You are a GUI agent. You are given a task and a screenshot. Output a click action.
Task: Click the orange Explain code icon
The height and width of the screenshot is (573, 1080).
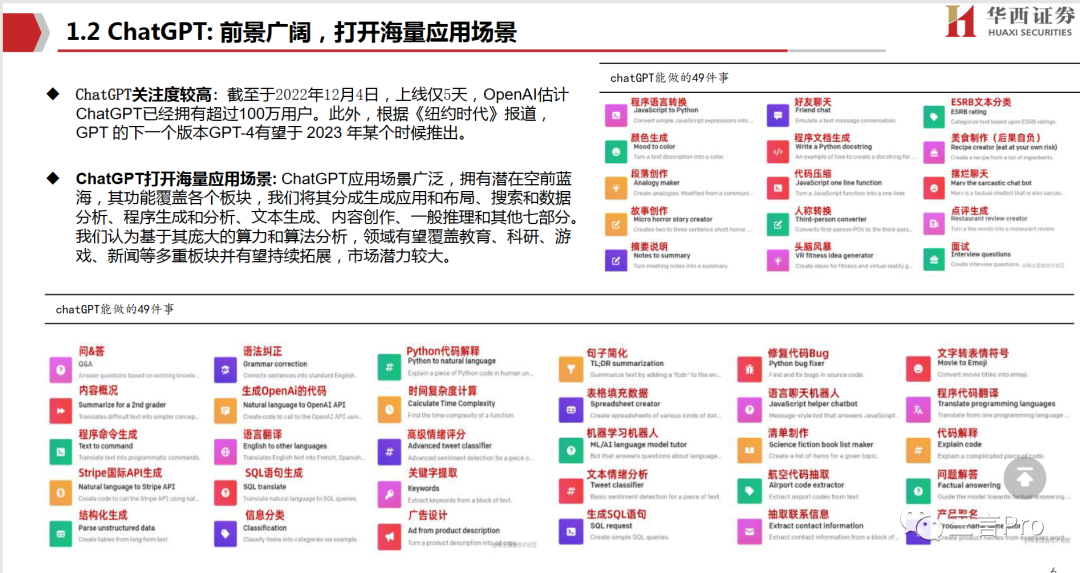917,450
